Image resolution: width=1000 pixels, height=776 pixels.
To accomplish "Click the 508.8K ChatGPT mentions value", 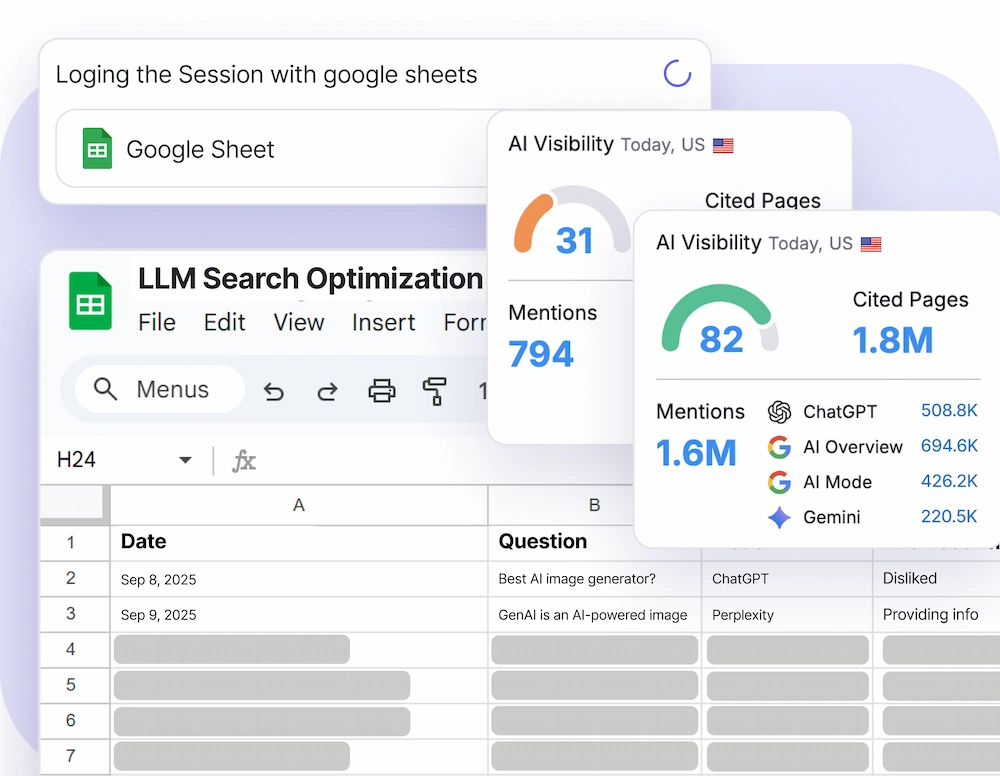I will [949, 411].
